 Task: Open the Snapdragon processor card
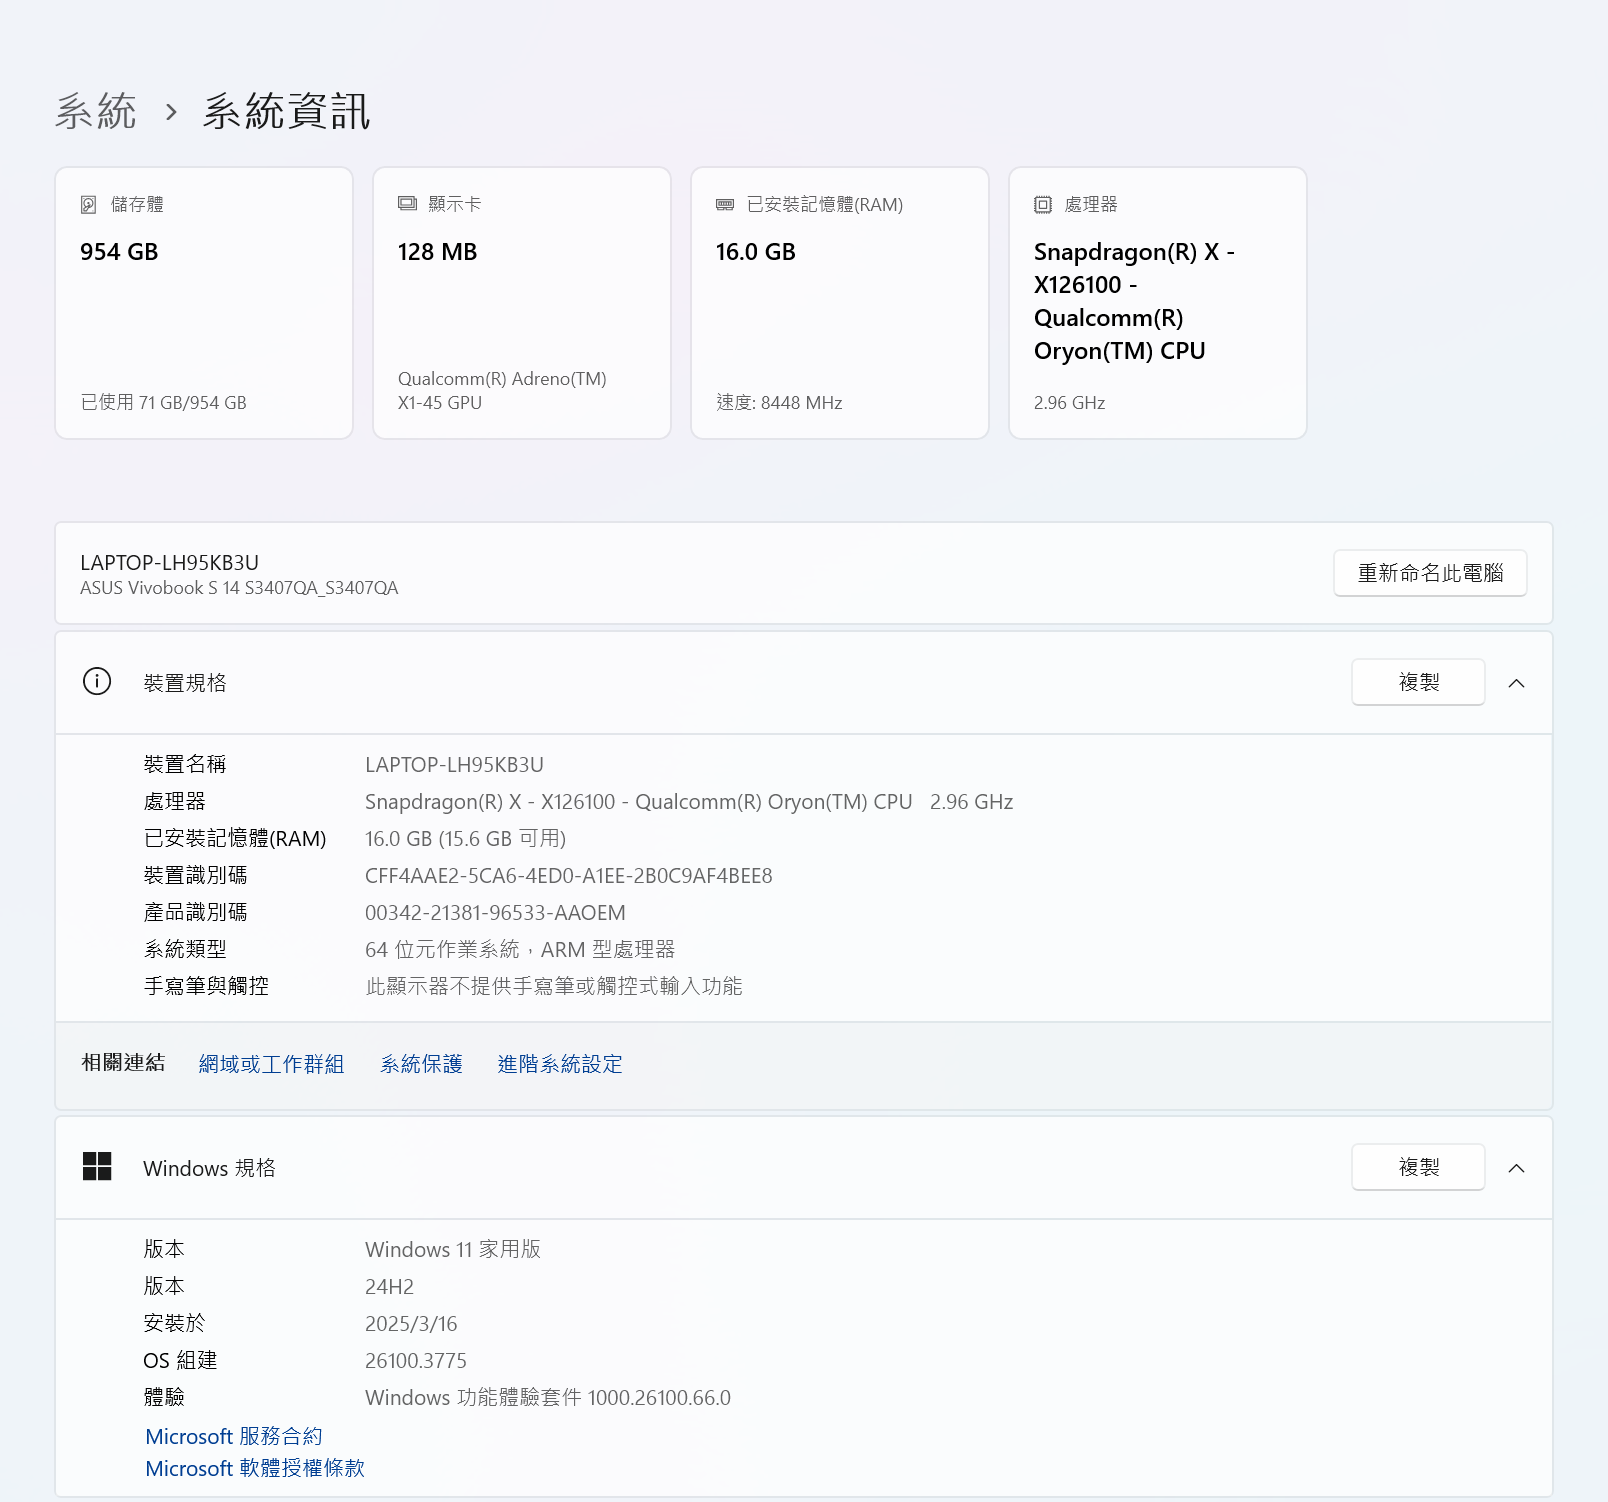pyautogui.click(x=1158, y=303)
